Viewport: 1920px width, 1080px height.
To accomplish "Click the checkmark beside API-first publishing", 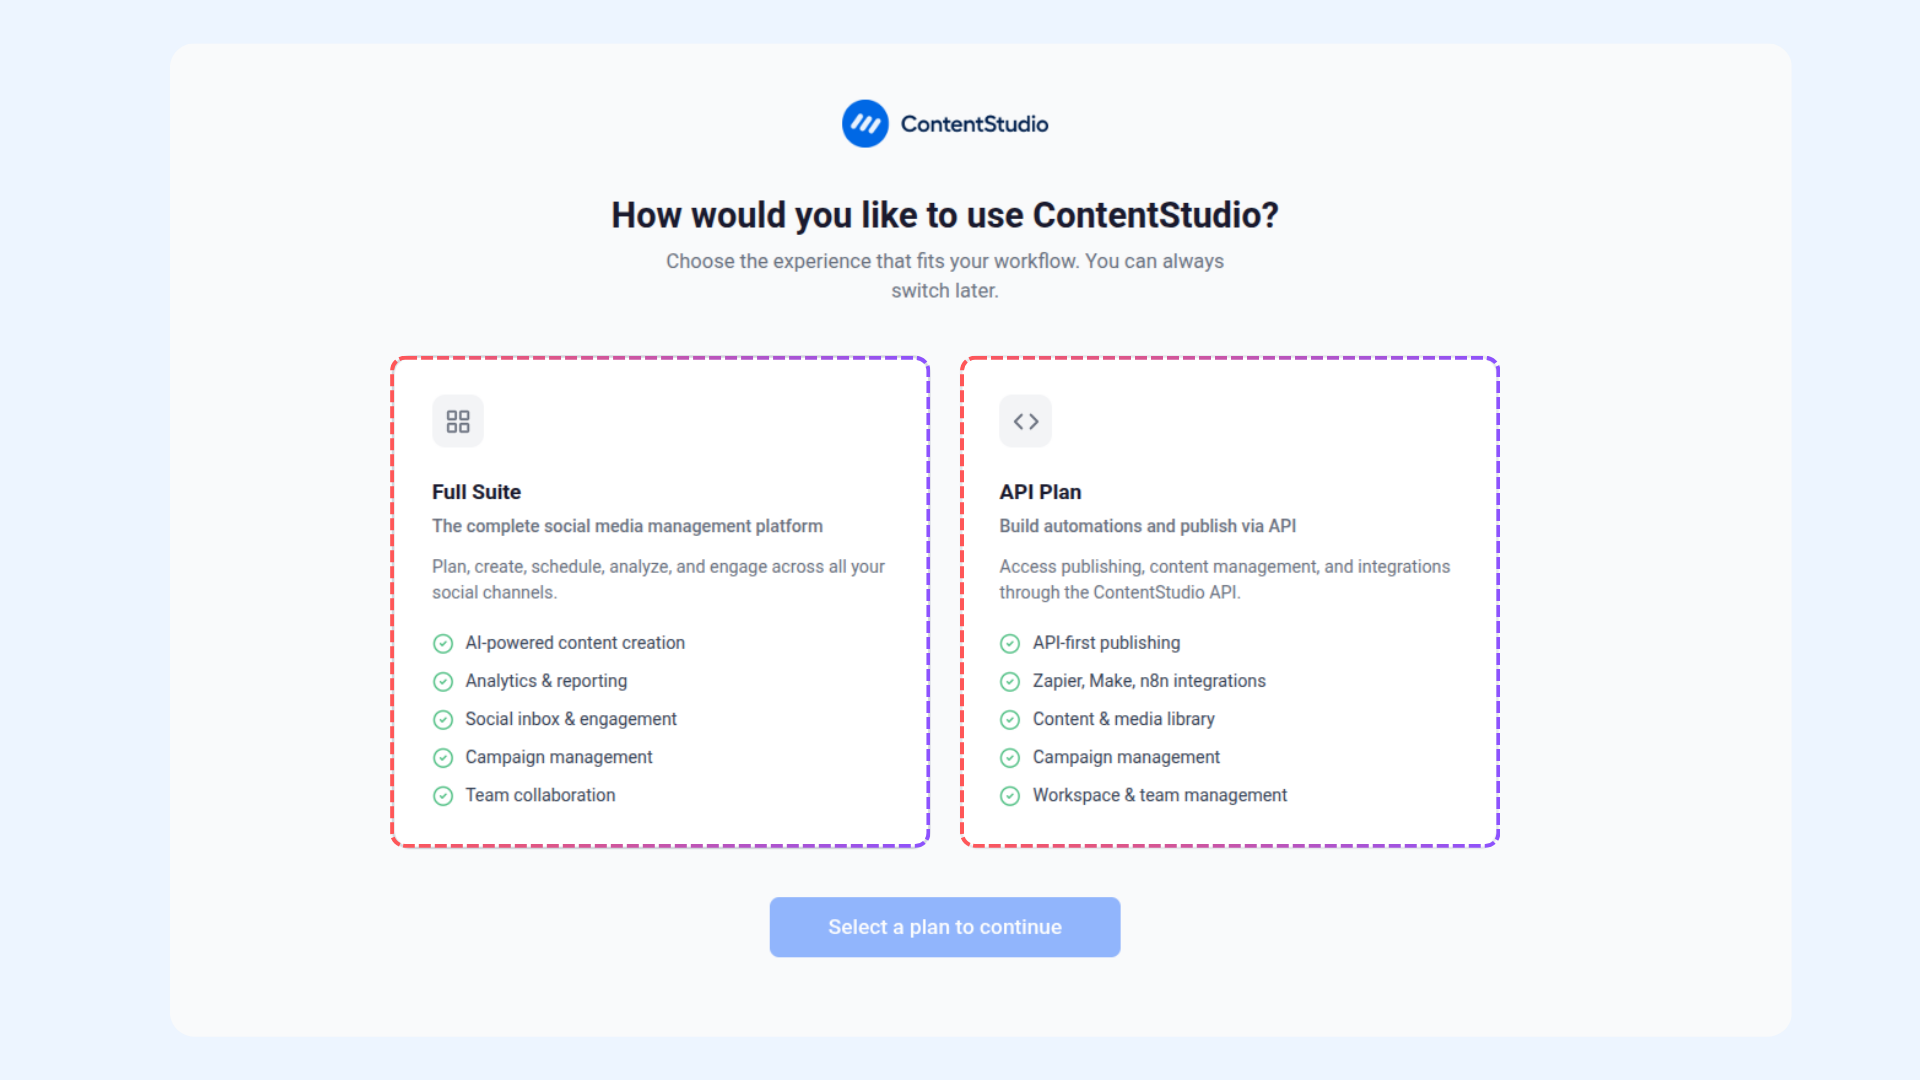I will pos(1010,643).
